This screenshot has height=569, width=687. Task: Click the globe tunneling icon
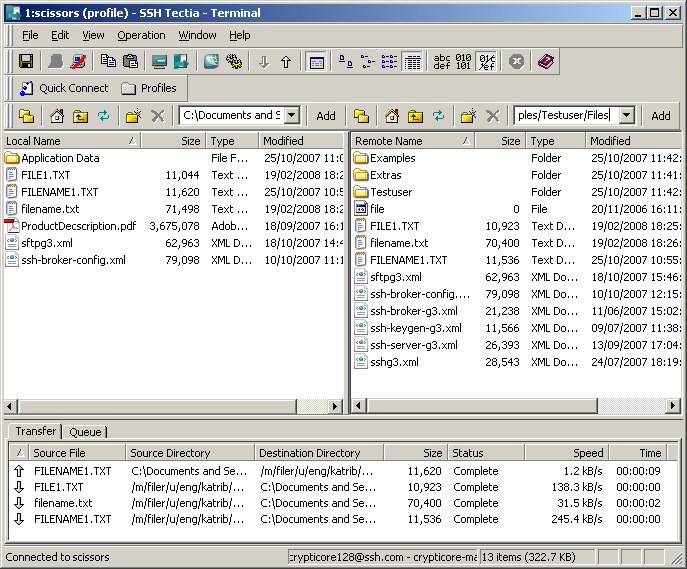click(x=211, y=61)
